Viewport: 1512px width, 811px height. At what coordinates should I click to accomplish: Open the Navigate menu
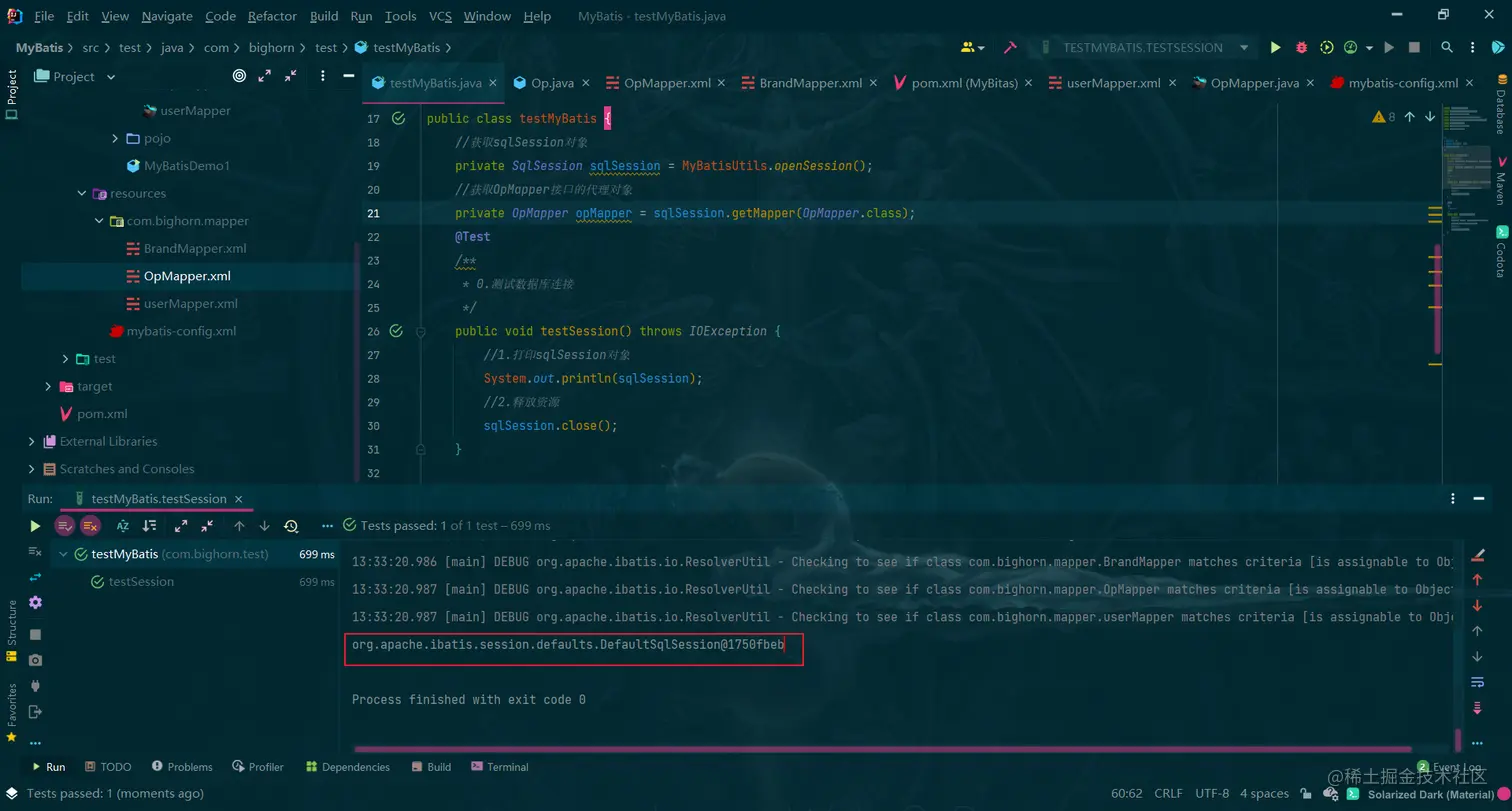click(x=167, y=16)
